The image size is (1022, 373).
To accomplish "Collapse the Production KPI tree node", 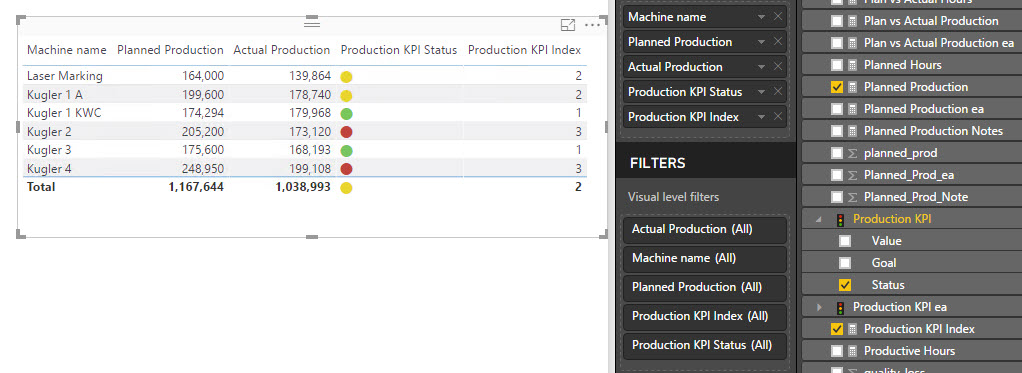I will pos(819,220).
